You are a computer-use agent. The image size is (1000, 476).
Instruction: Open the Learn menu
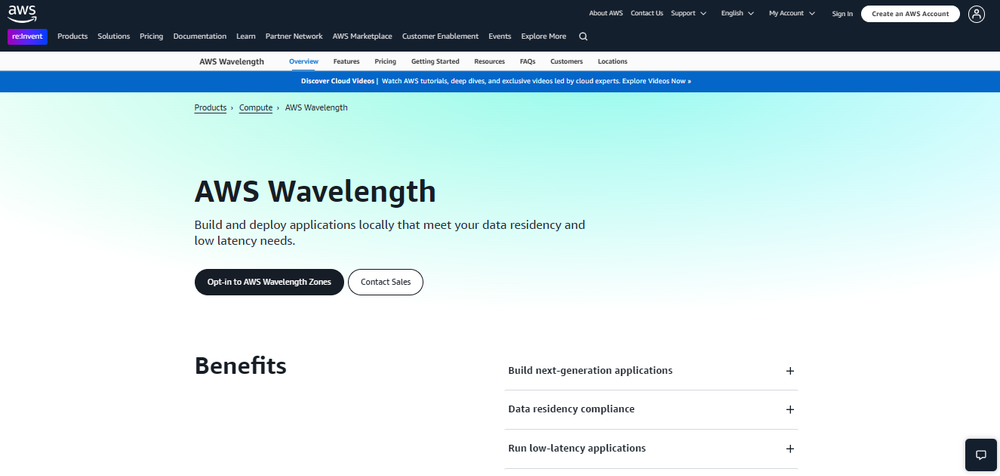pyautogui.click(x=246, y=36)
